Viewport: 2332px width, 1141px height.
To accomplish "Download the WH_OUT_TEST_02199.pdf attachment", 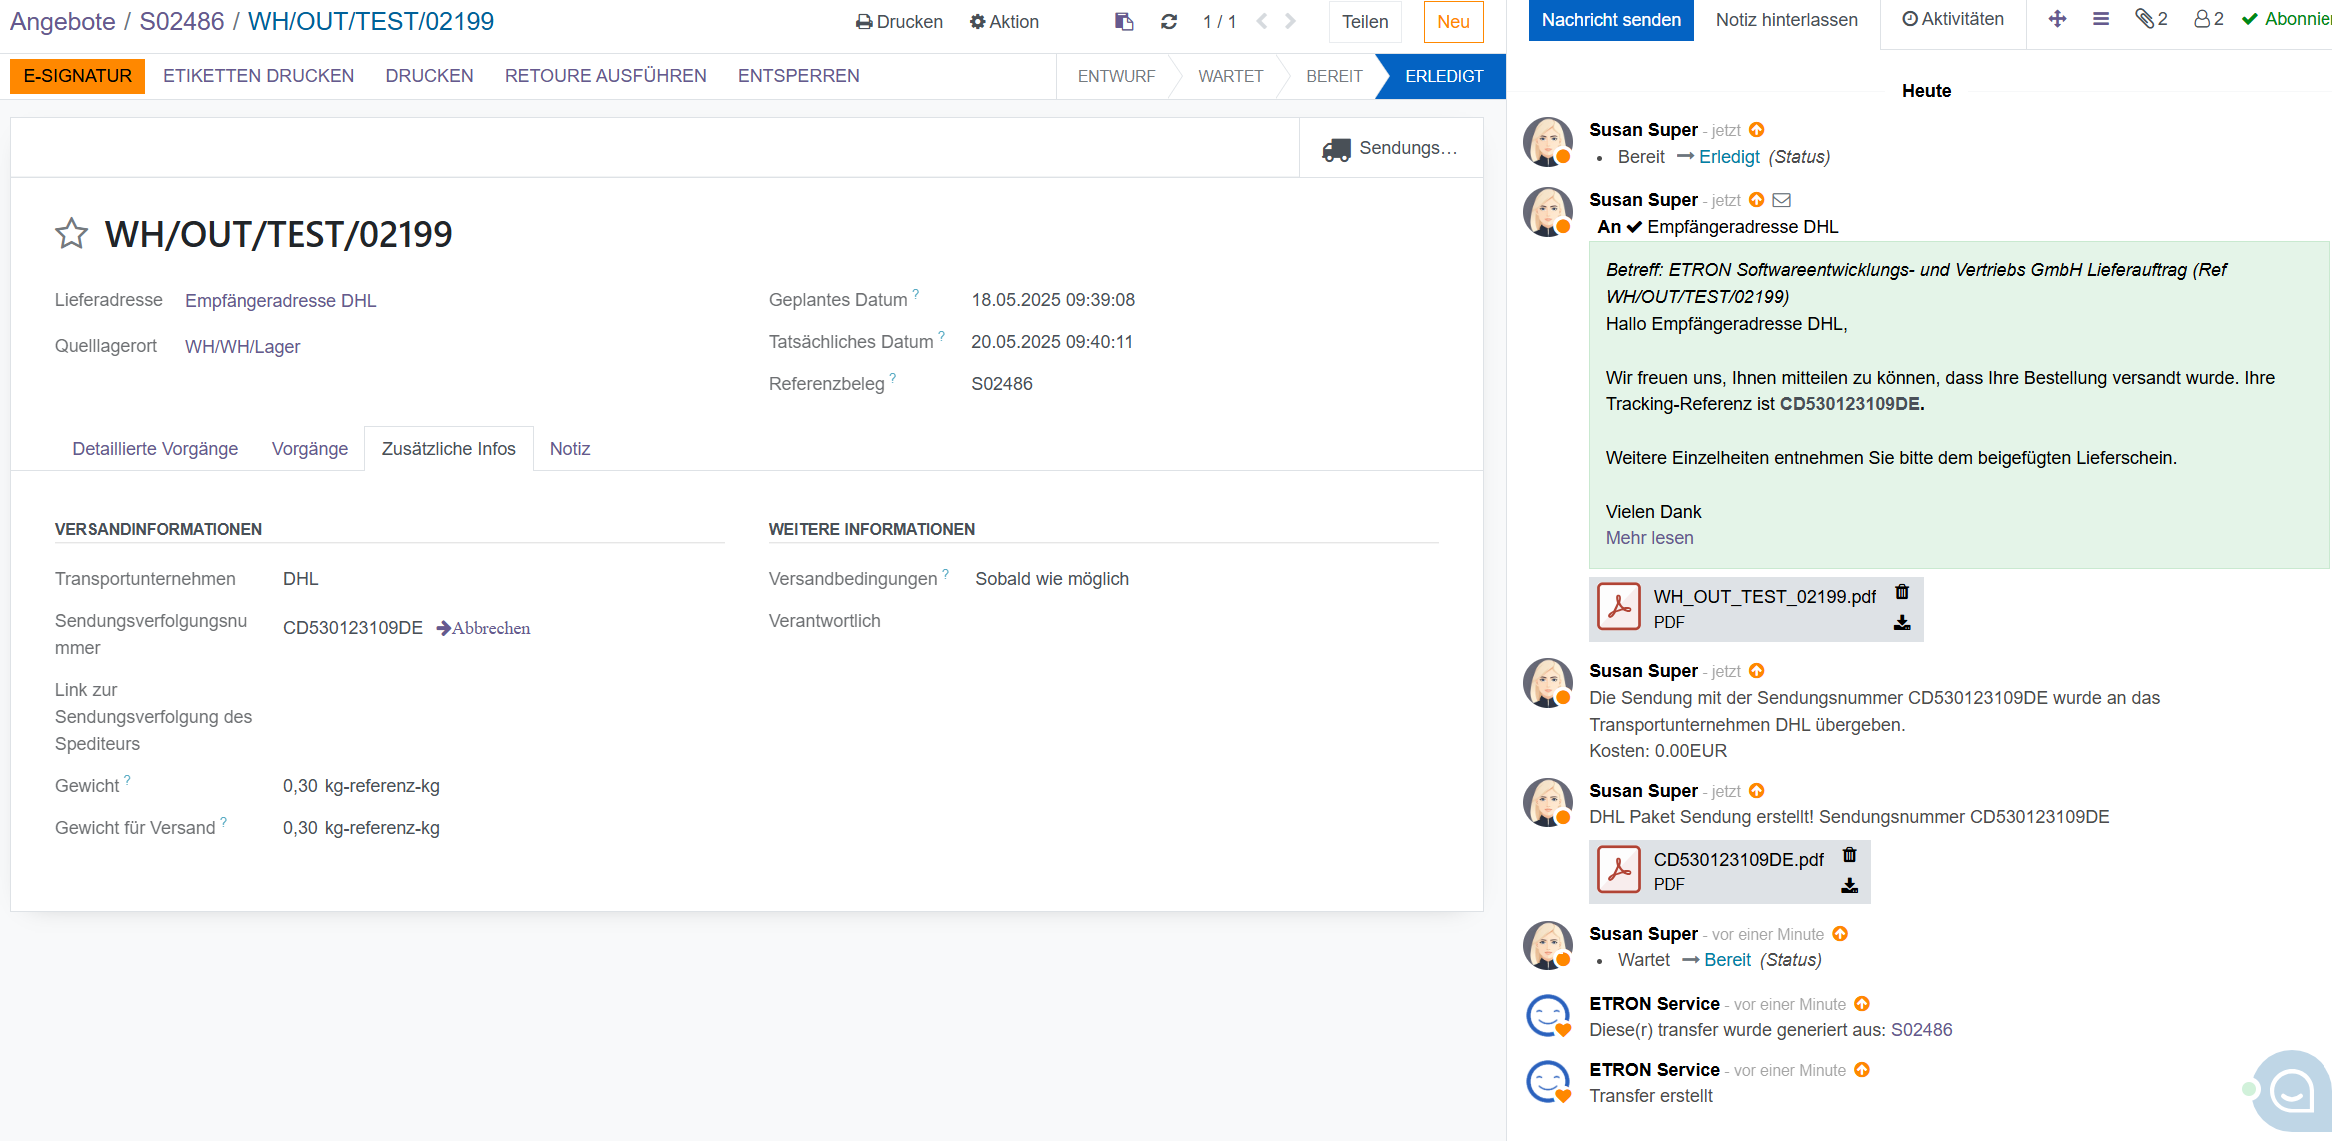I will 1902,623.
